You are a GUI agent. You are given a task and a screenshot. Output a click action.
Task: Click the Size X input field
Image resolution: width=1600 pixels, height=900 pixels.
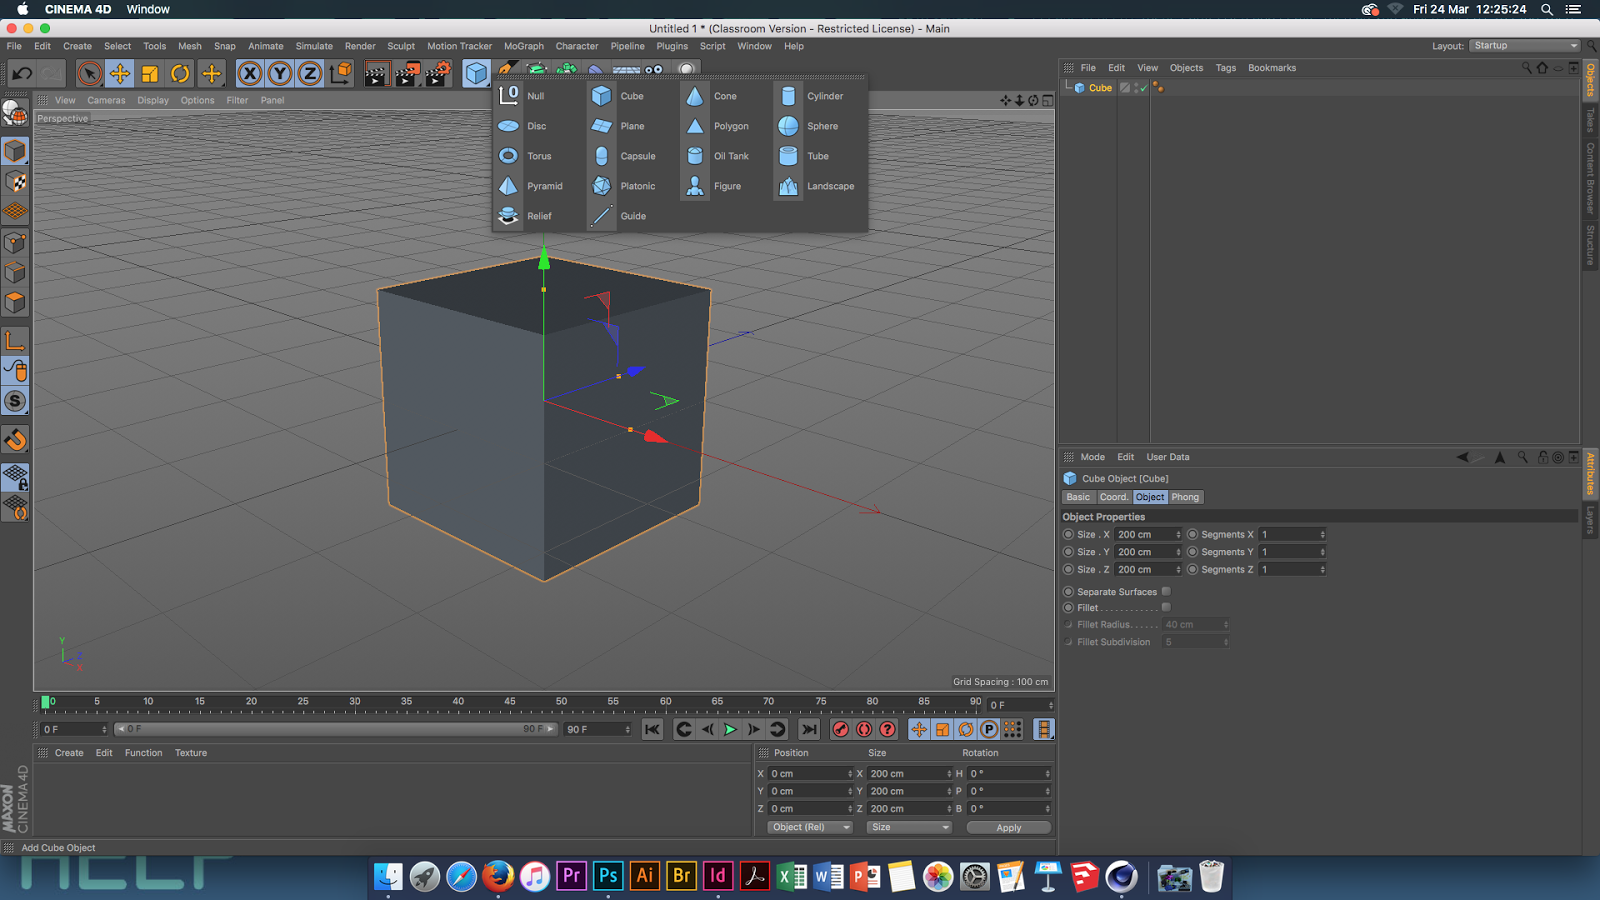1144,535
